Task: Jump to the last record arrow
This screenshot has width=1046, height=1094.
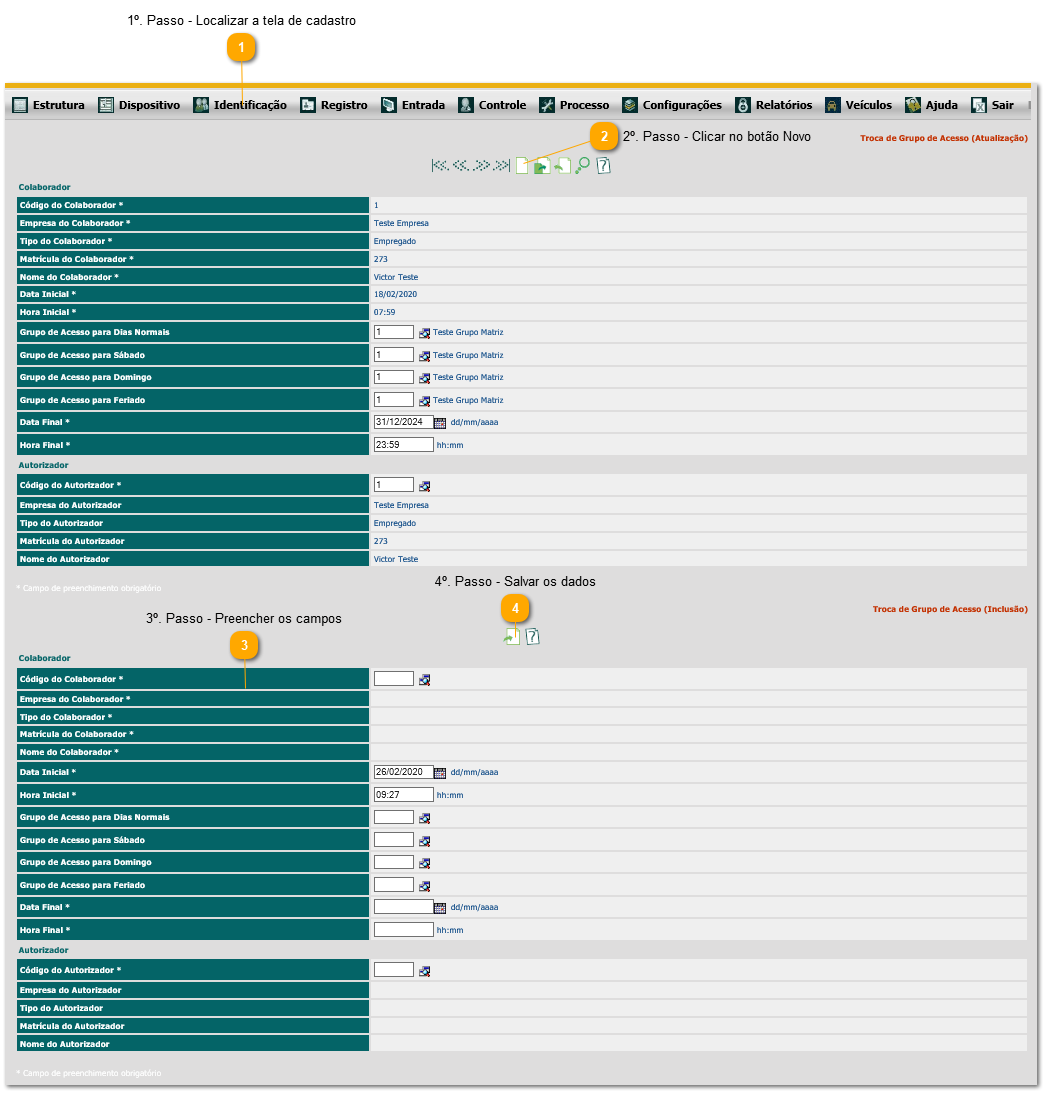Action: 503,166
